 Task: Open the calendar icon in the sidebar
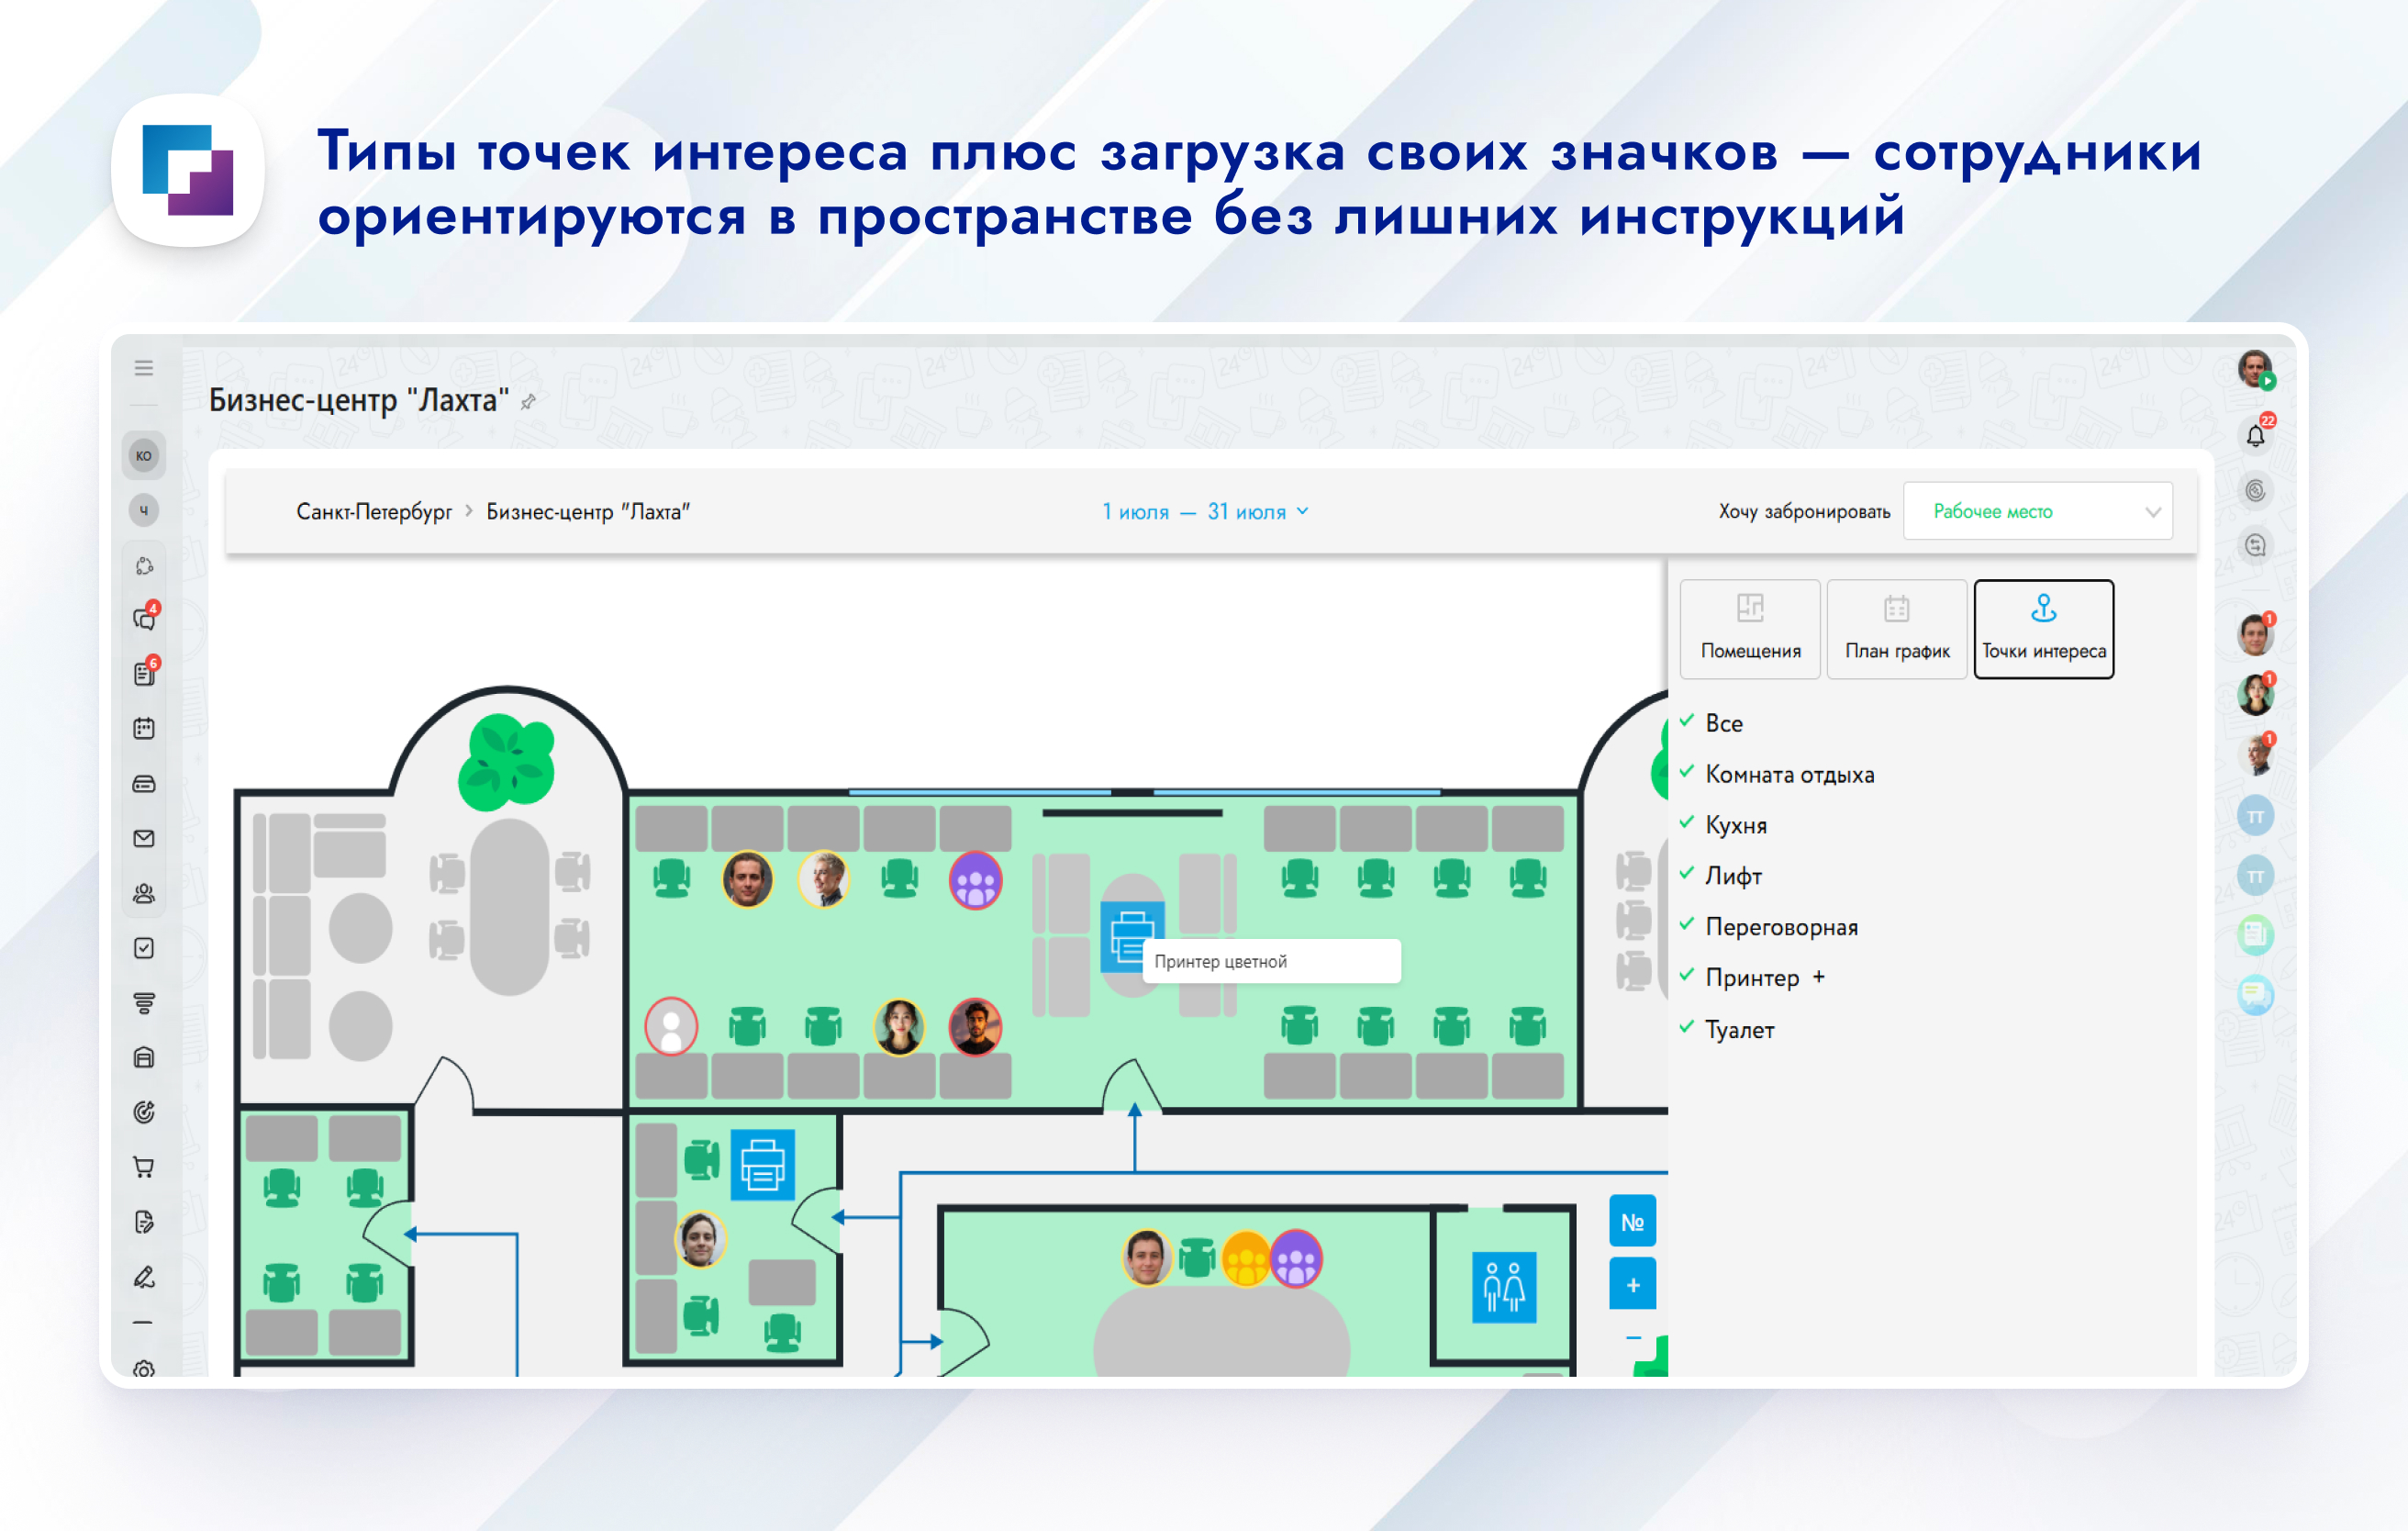[x=144, y=728]
